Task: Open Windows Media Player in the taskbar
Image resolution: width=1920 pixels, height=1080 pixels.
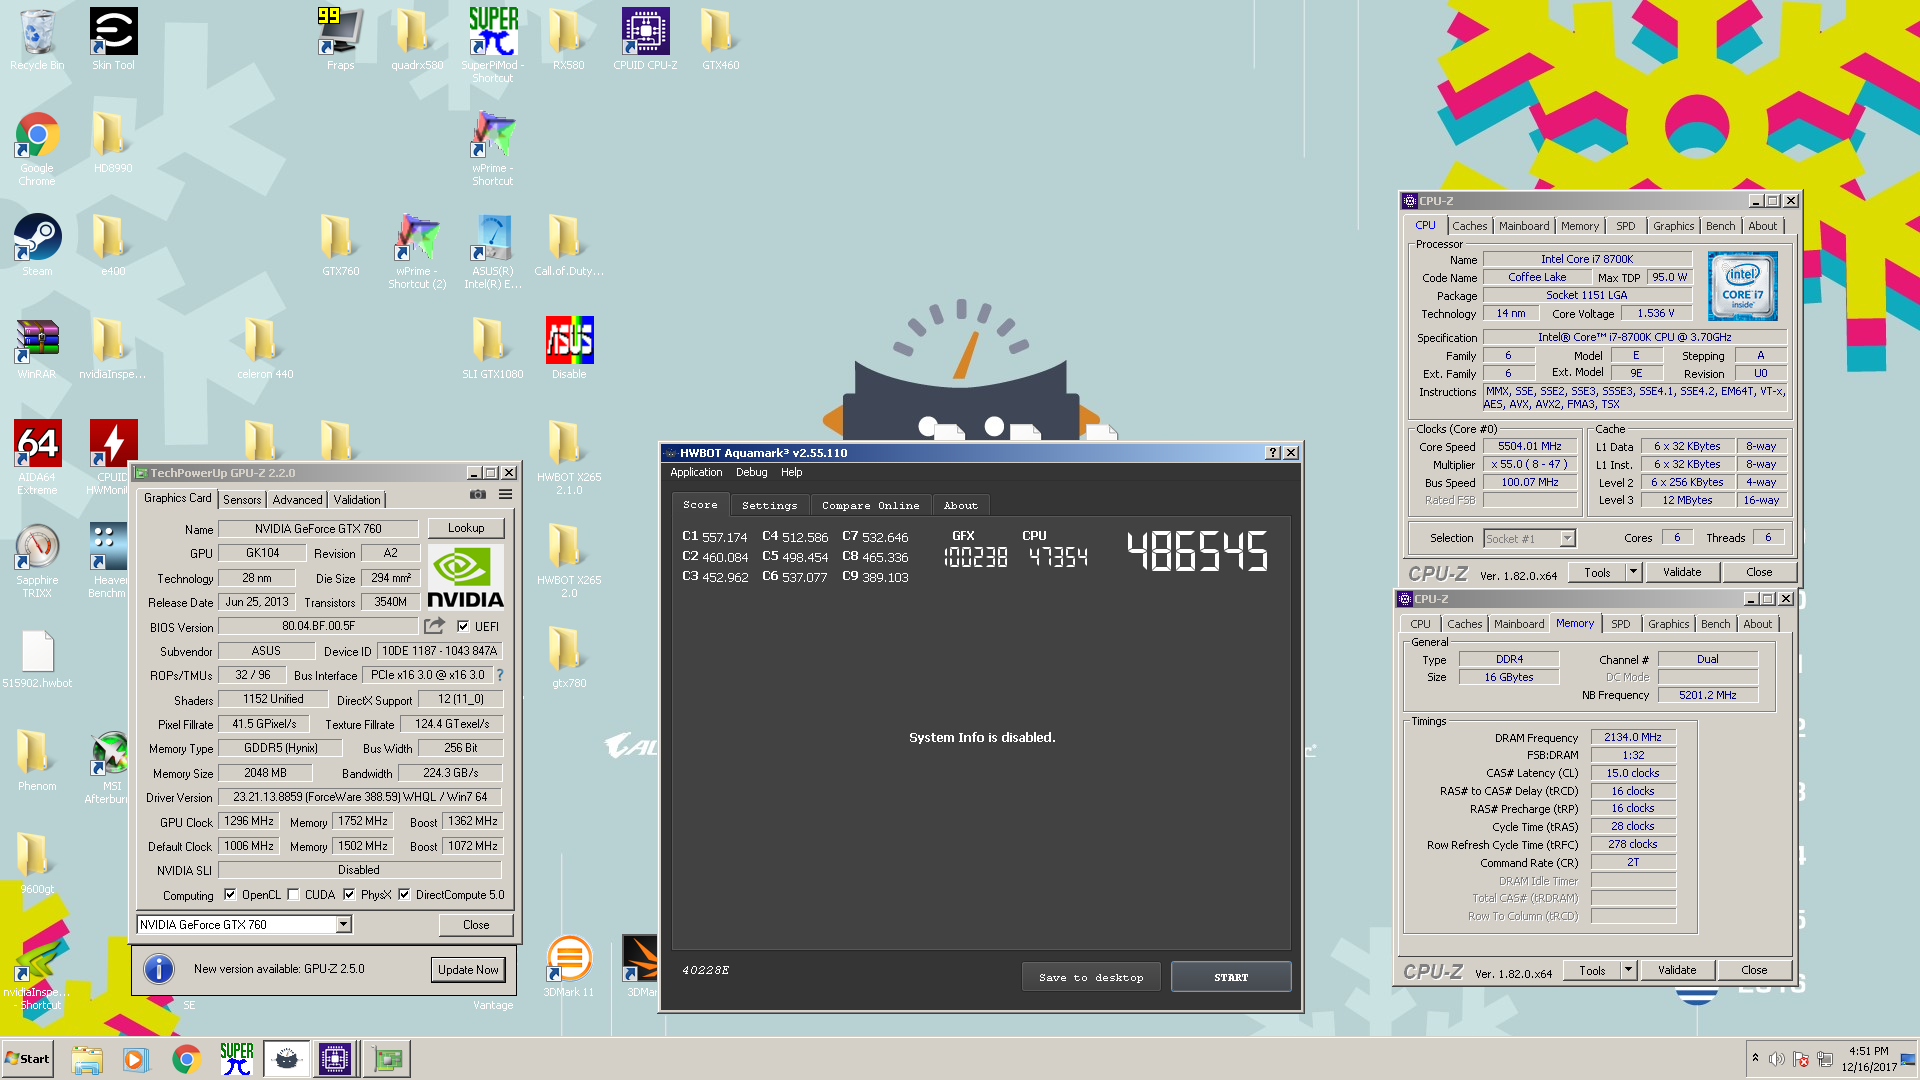Action: pos(135,1059)
